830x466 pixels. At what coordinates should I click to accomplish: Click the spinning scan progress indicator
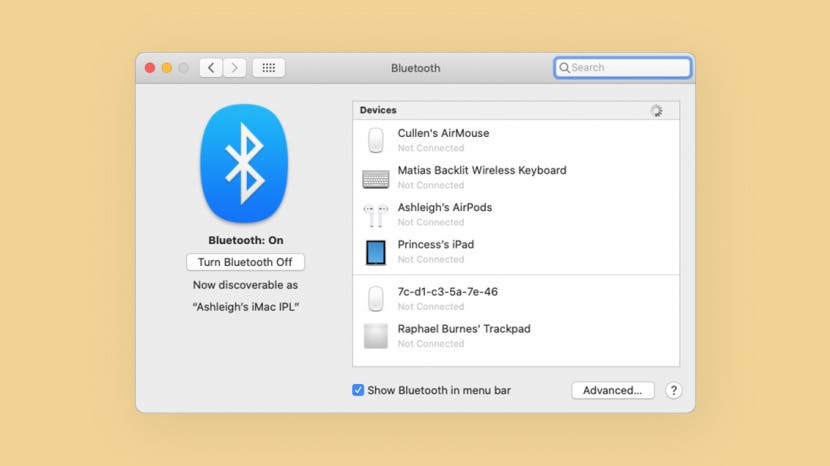[656, 111]
